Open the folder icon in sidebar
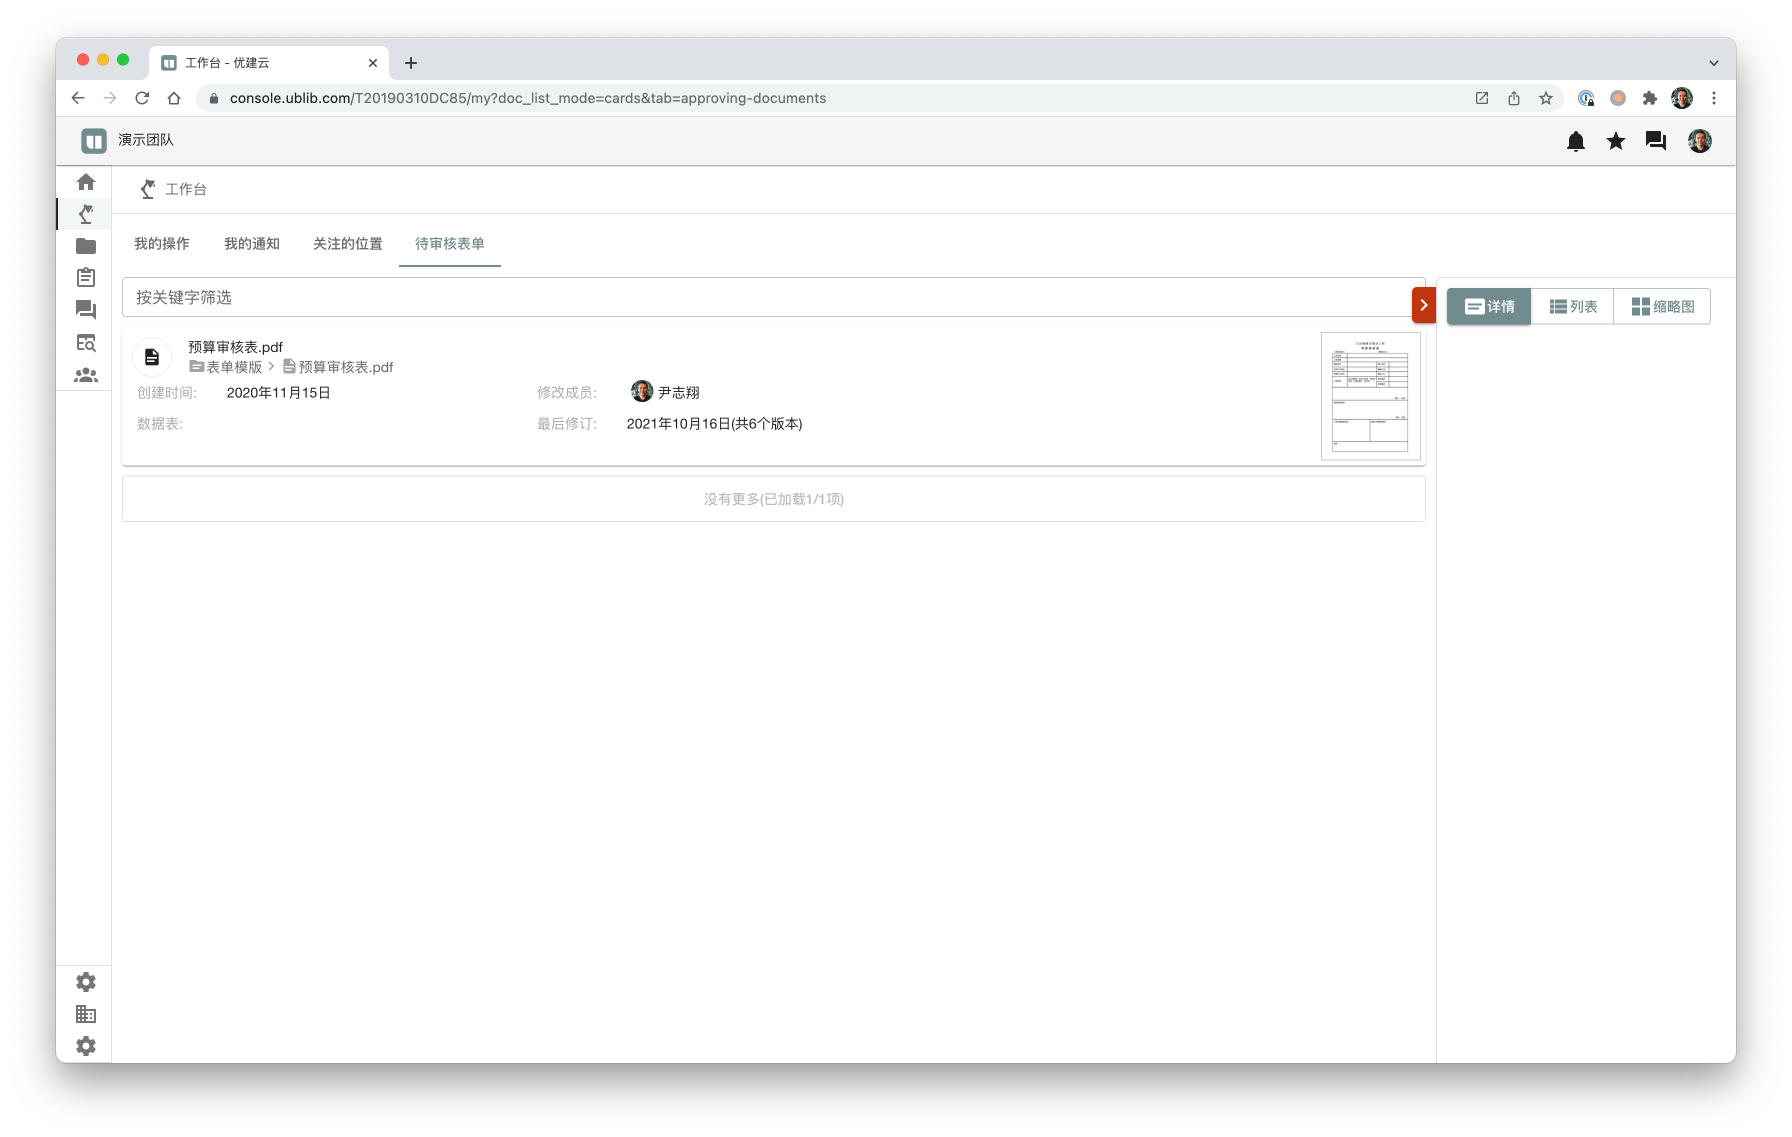Screen dimensions: 1792x1137 86,246
